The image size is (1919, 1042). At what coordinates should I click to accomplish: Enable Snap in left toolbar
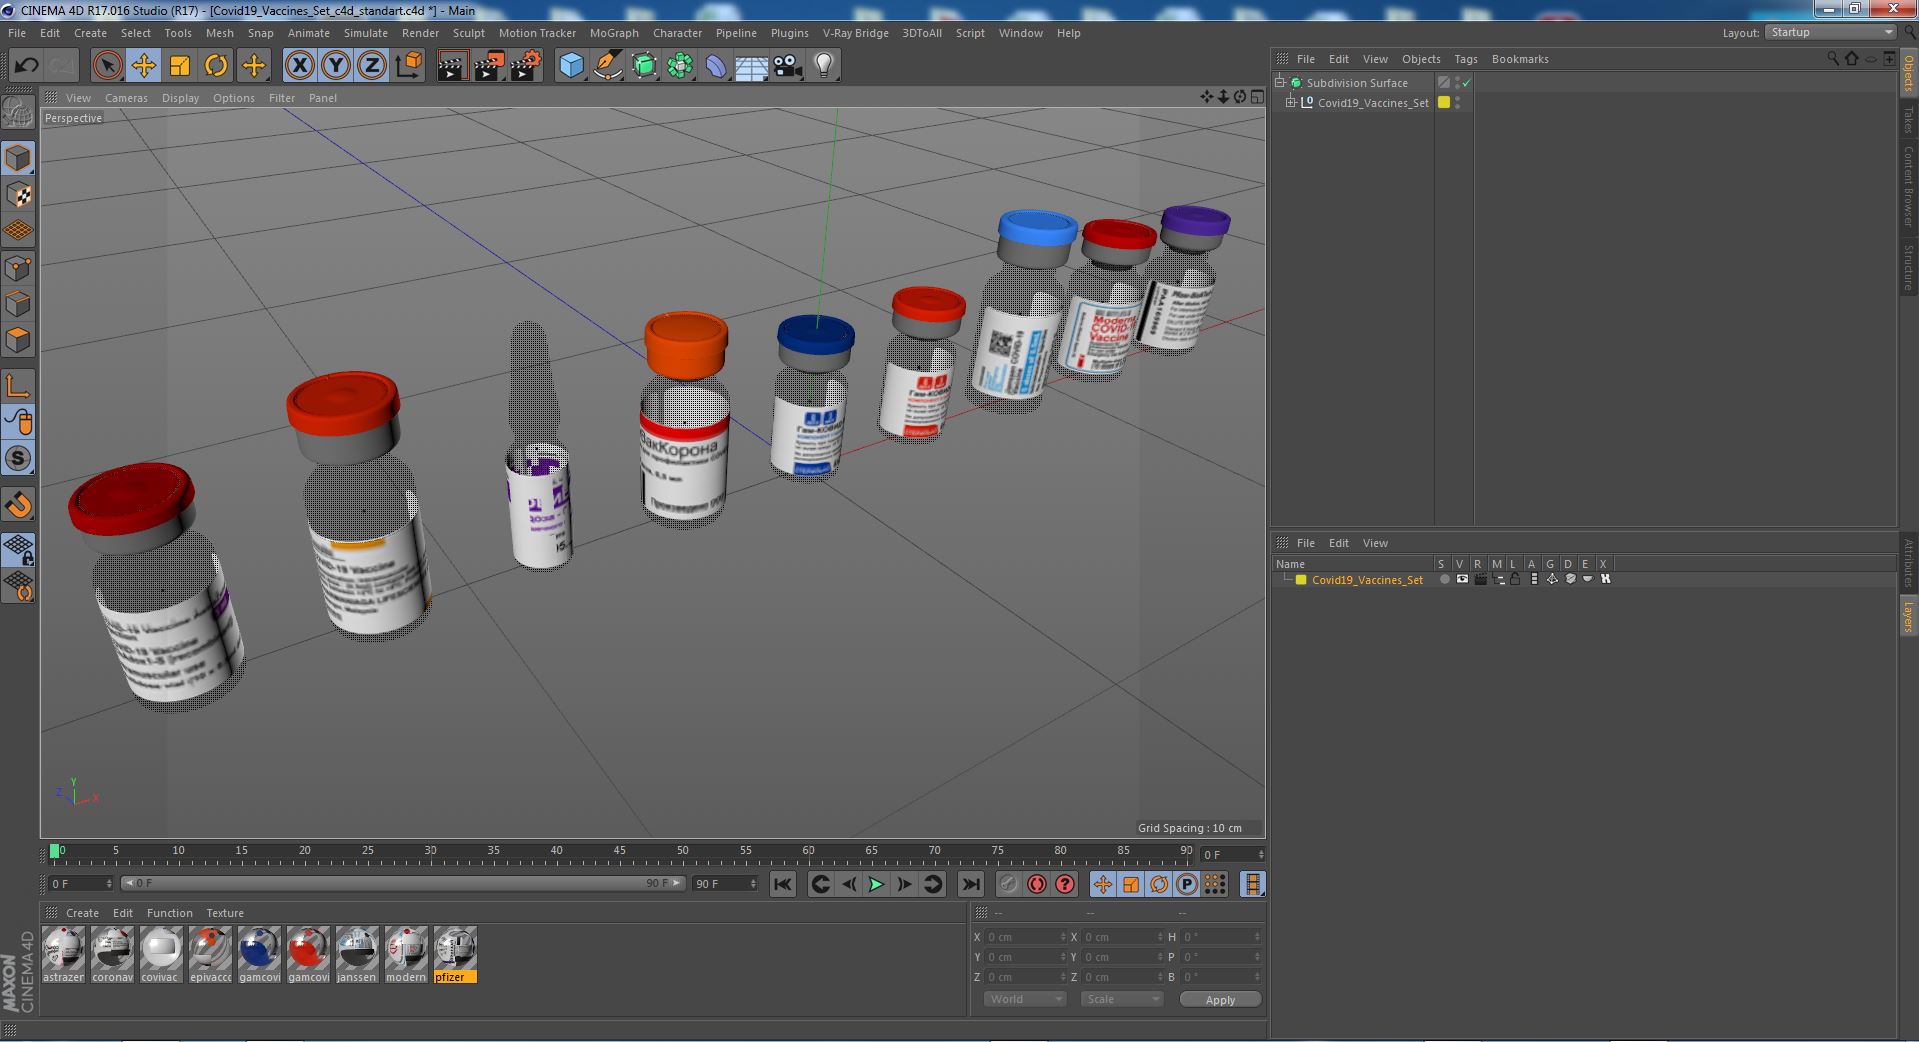tap(18, 505)
